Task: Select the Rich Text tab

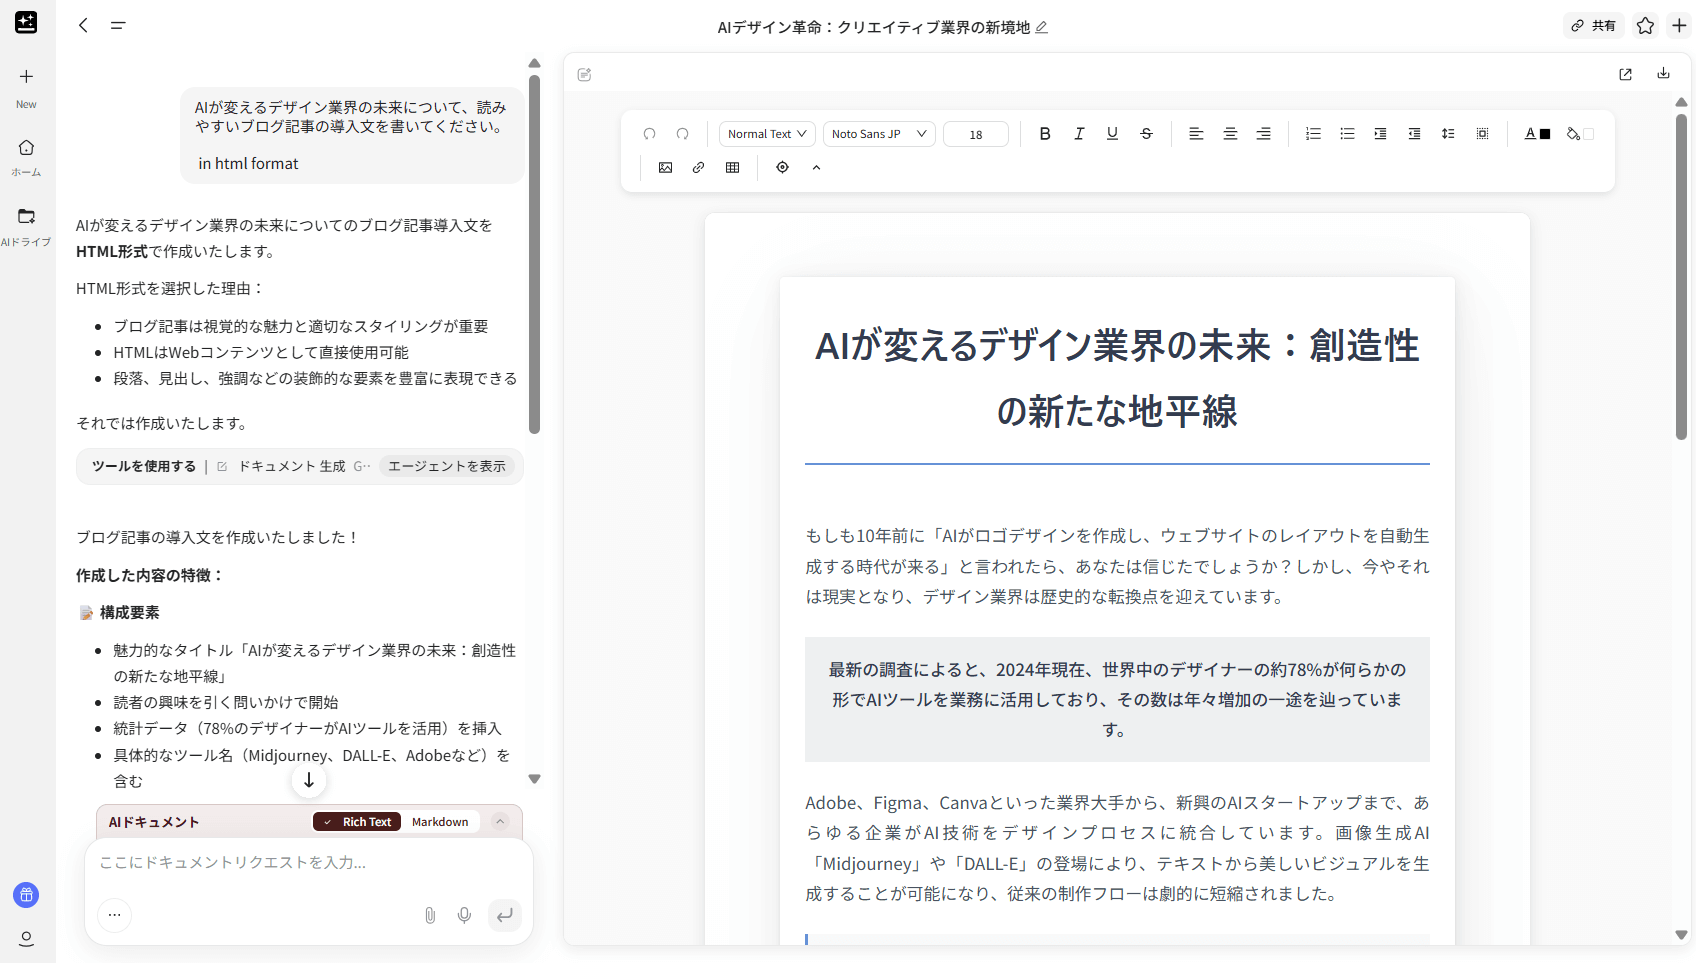Action: click(x=357, y=822)
